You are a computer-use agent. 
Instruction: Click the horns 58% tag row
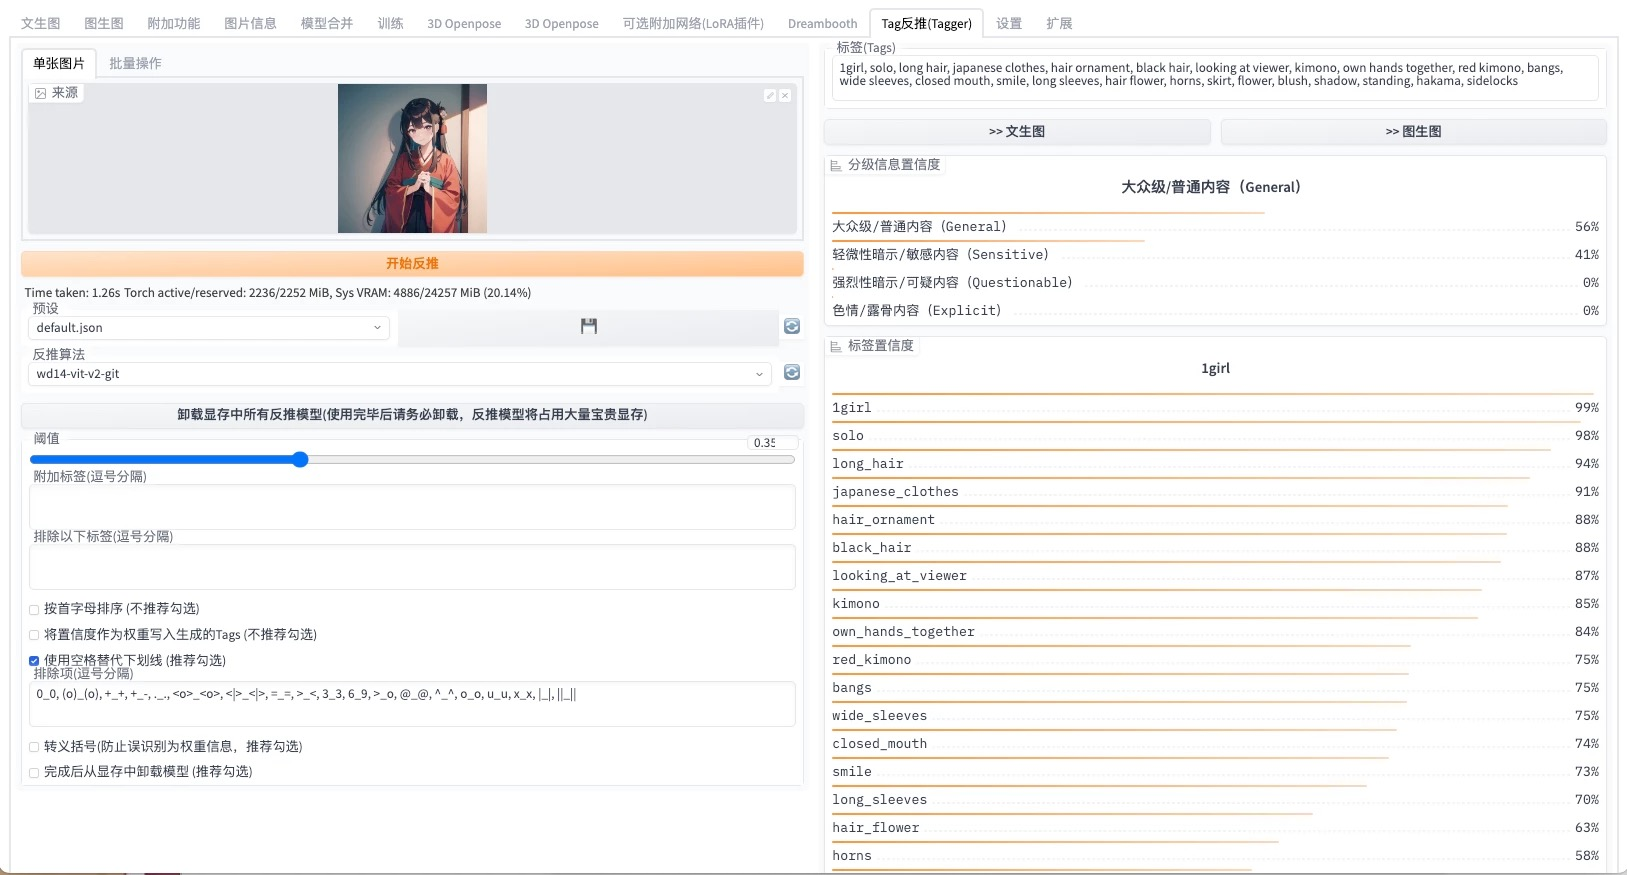[1215, 856]
